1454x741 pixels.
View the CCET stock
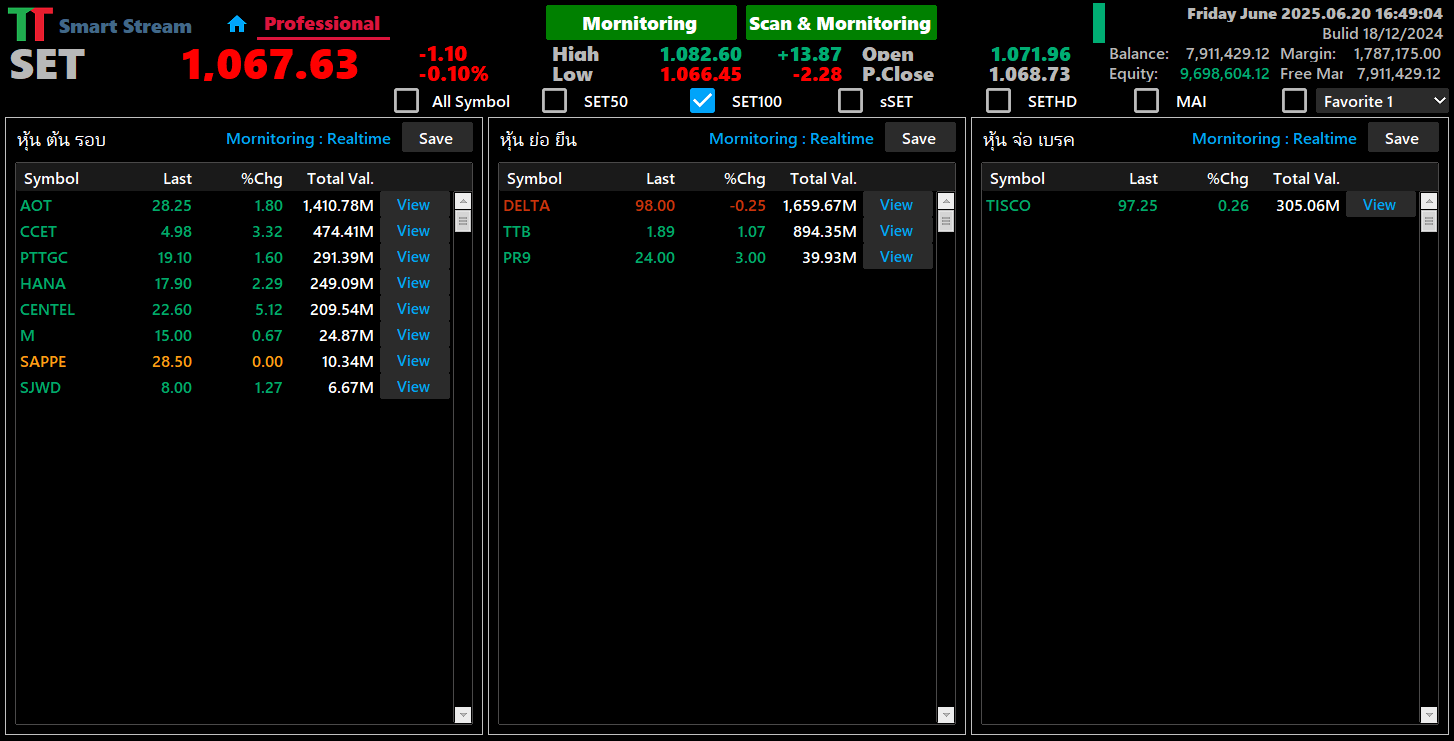pos(414,231)
